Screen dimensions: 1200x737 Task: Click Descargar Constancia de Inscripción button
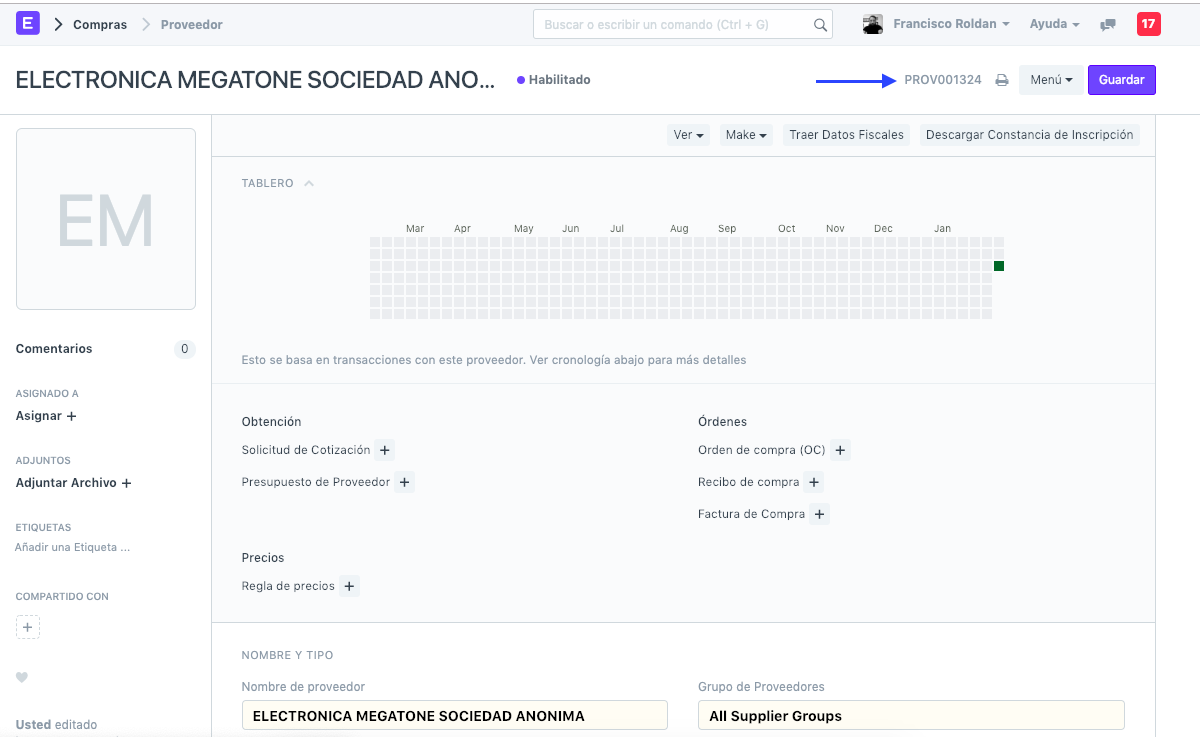(1029, 135)
